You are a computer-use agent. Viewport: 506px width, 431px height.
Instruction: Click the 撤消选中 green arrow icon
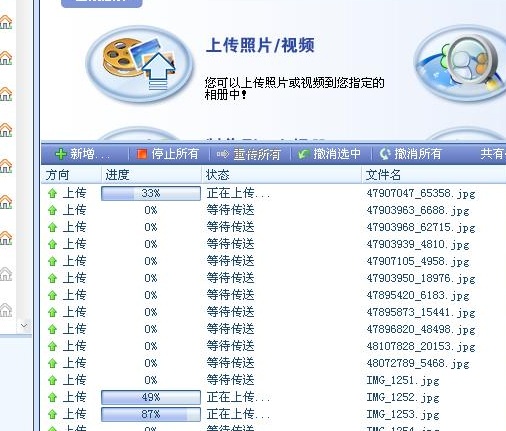(x=303, y=154)
